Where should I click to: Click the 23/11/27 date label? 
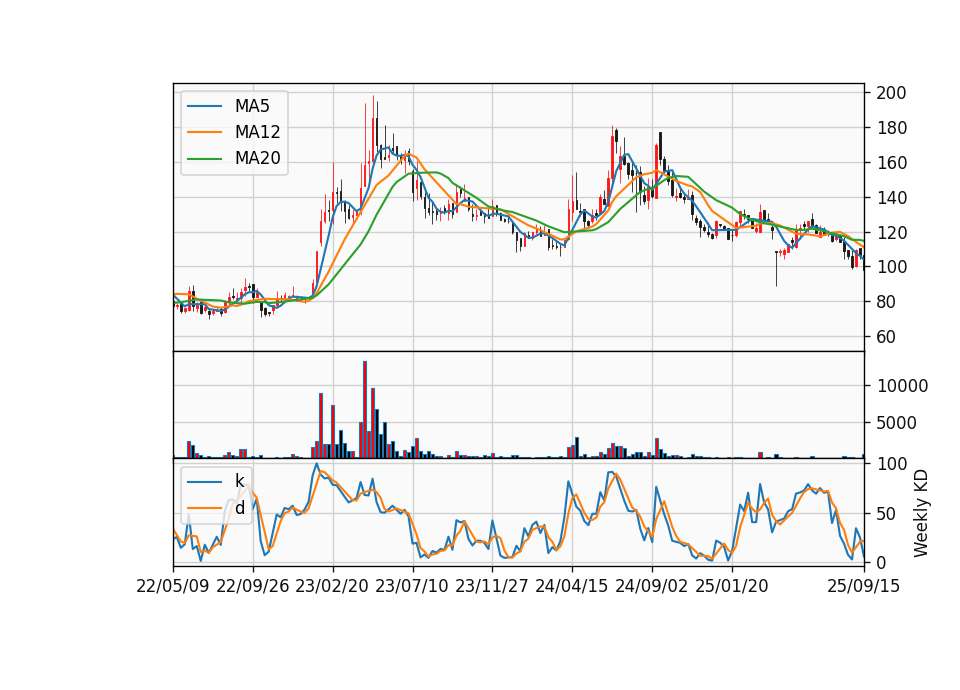[492, 586]
